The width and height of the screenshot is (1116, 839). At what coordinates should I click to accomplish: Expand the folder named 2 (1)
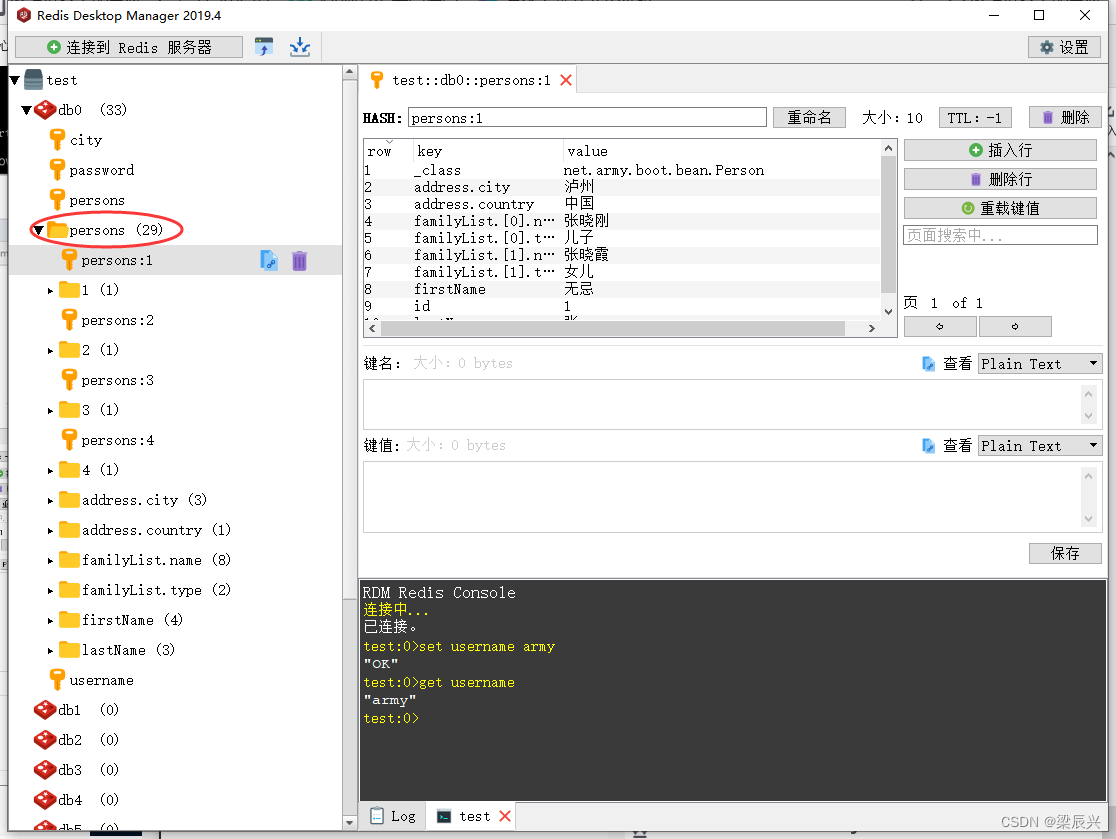point(51,350)
